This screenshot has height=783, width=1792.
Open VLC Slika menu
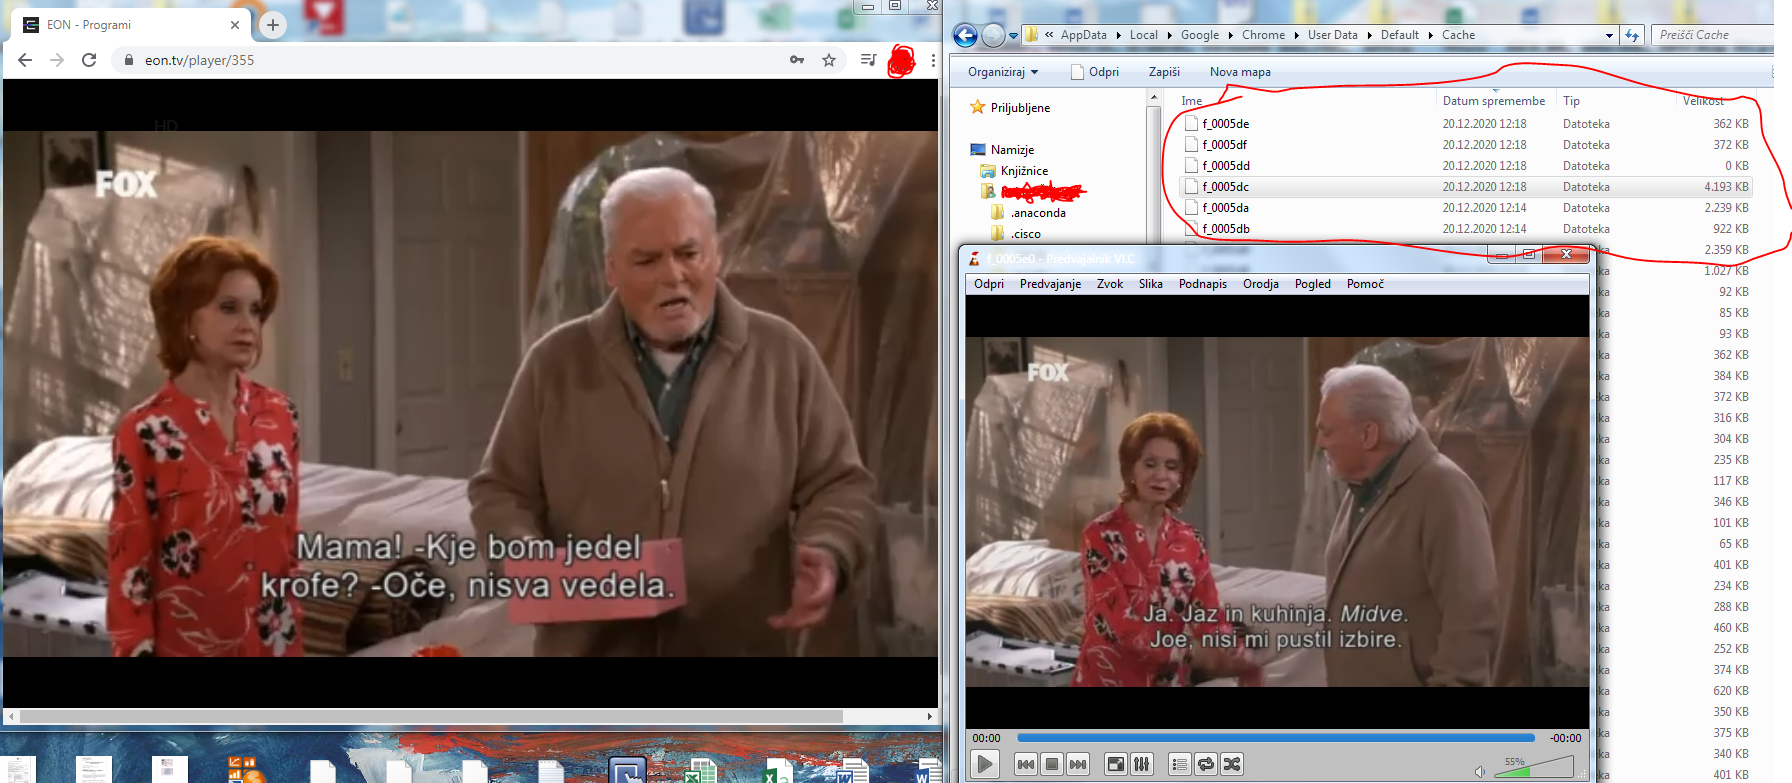pos(1151,284)
